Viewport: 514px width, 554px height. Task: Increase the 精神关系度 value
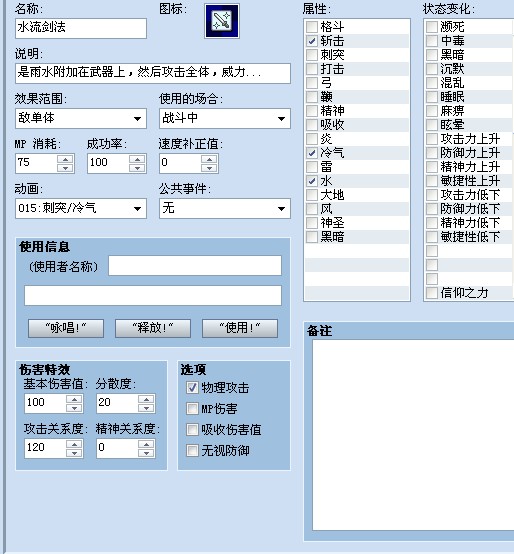coord(146,444)
